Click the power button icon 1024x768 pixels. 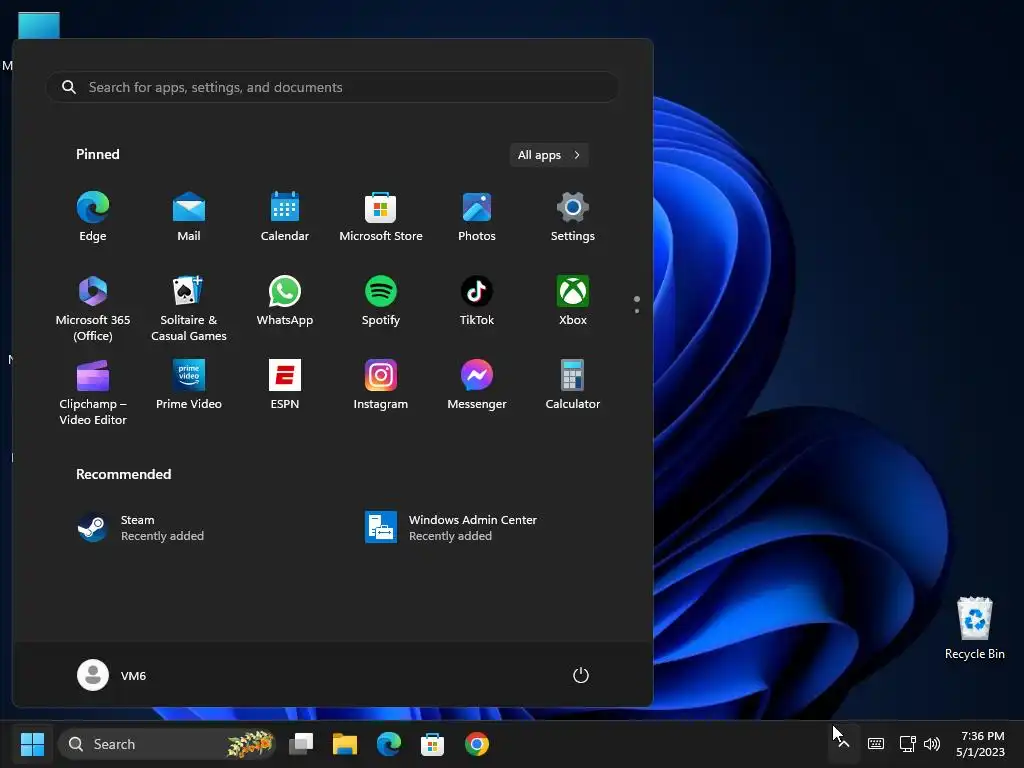tap(581, 675)
